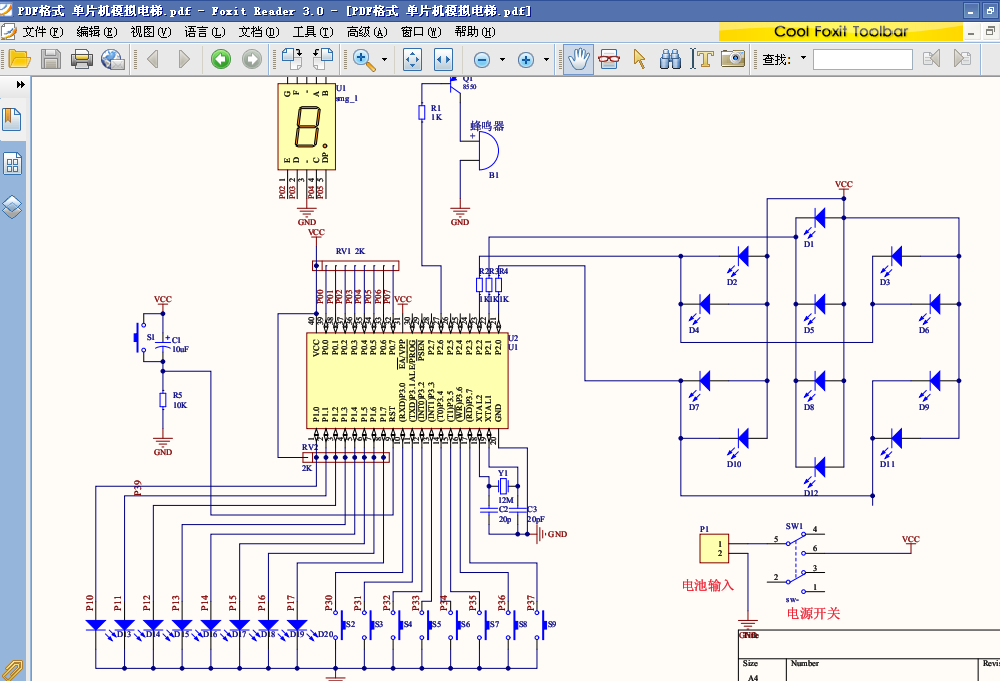Open the attachments paperclip panel
The image size is (1000, 681).
click(x=12, y=670)
